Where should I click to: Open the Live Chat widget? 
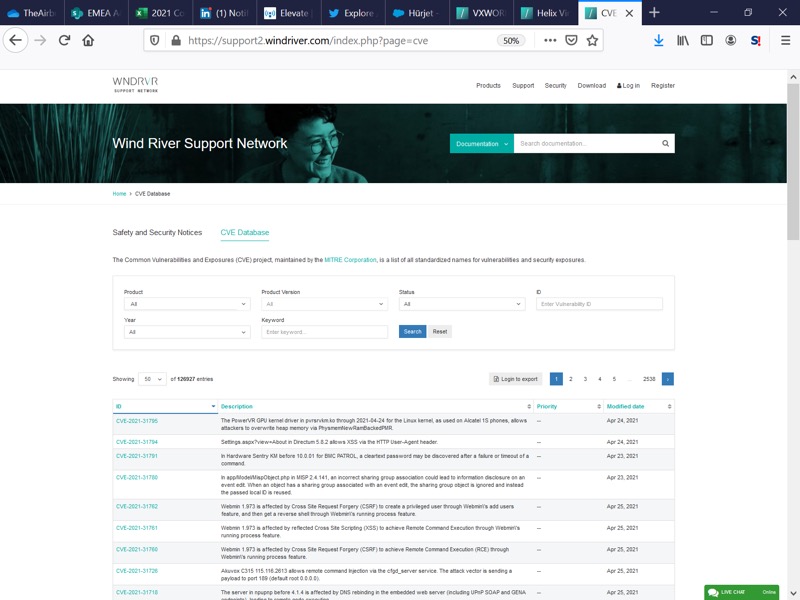click(741, 592)
